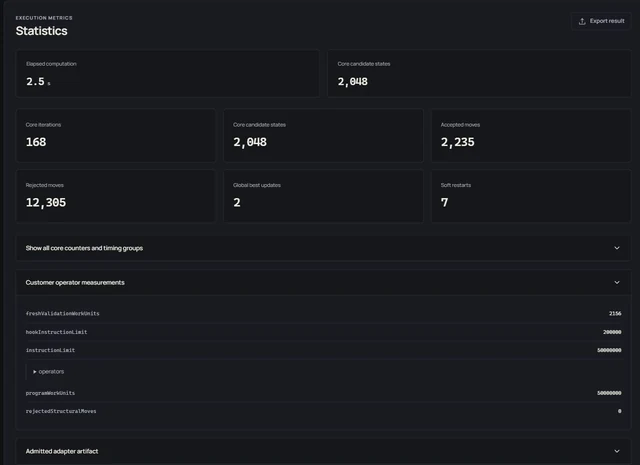The image size is (640, 465).
Task: Expand Show all core counters and timing groups
Action: coord(323,248)
